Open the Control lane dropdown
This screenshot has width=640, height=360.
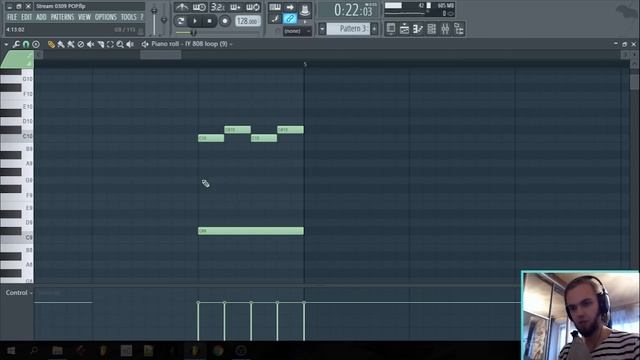click(x=19, y=293)
